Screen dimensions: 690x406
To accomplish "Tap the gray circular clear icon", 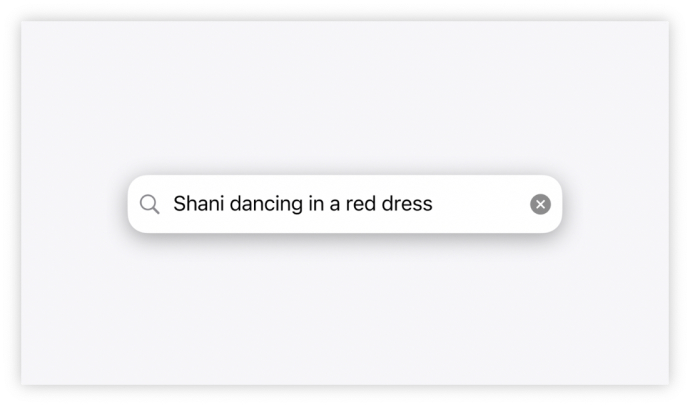I will point(540,204).
